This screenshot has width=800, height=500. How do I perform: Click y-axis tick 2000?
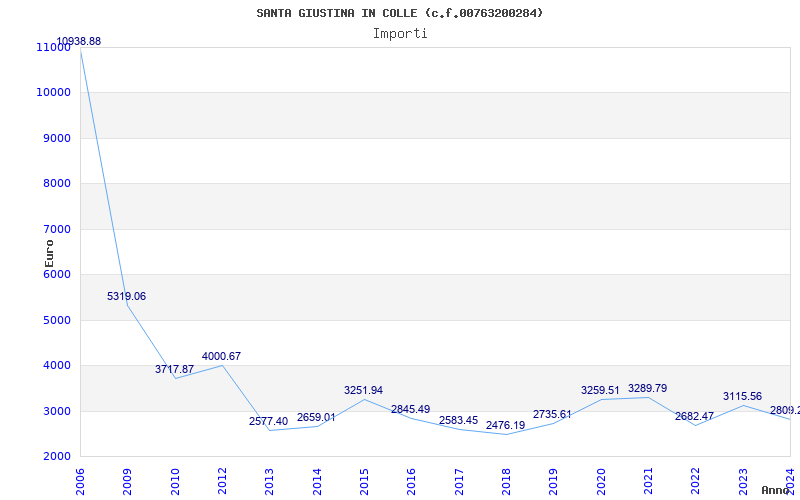tap(56, 457)
